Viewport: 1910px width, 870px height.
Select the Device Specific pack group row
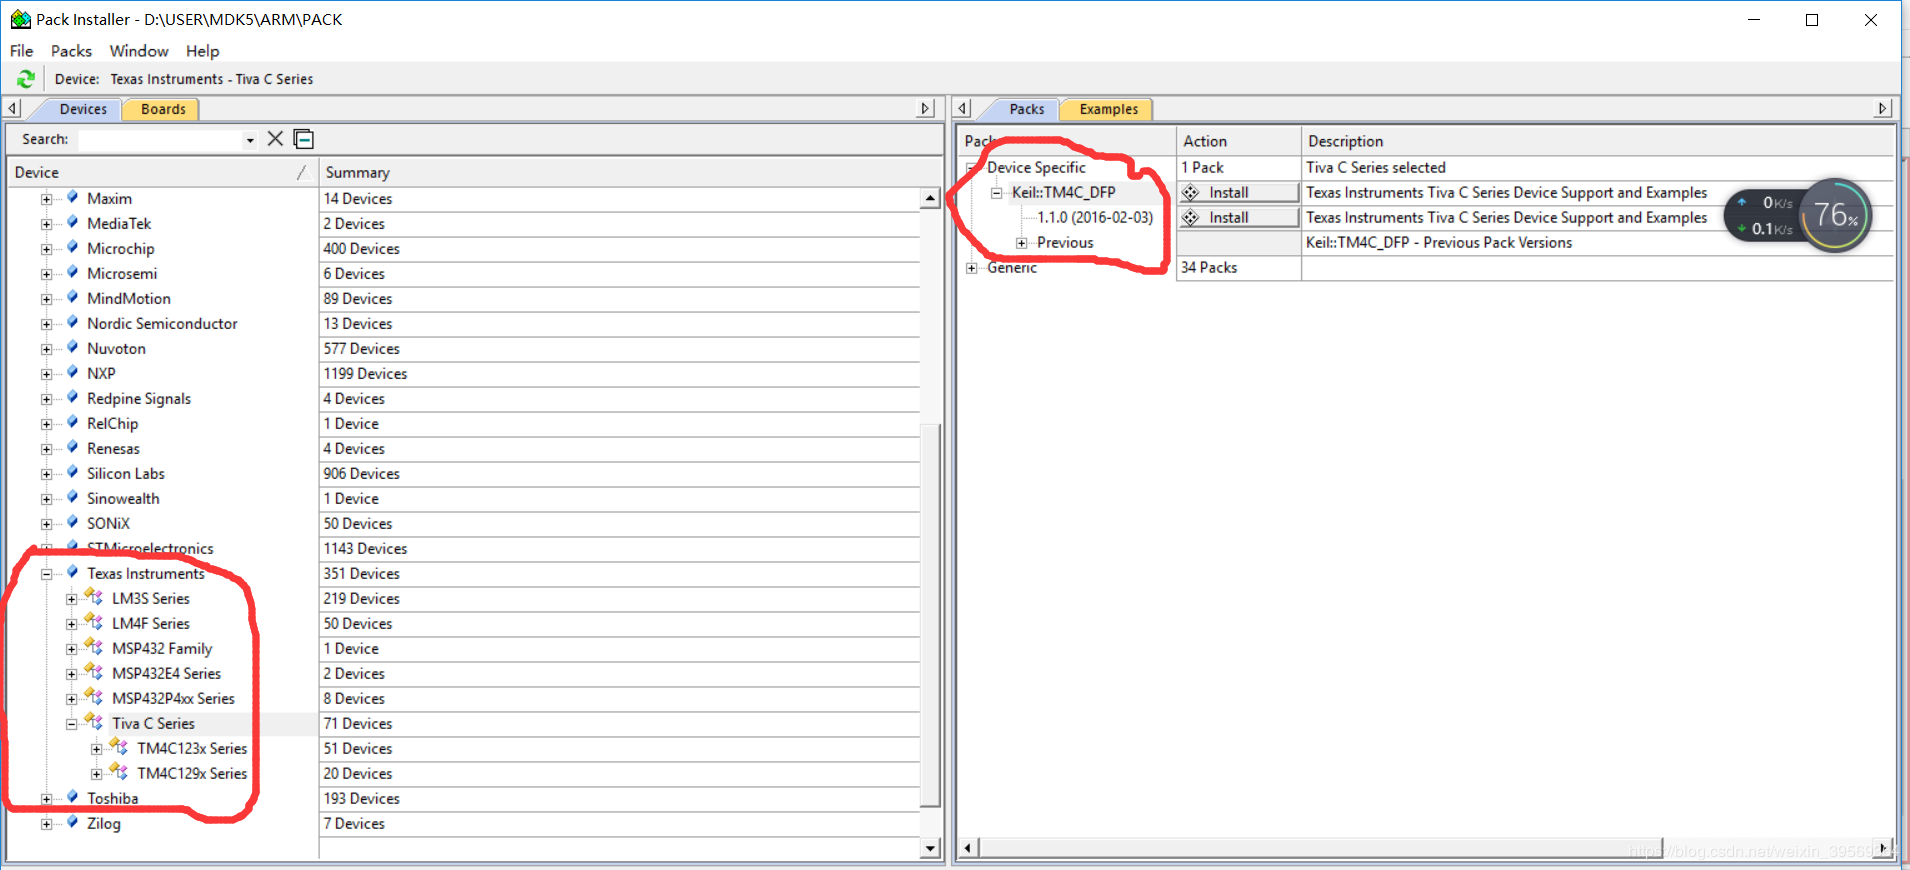tap(1036, 167)
